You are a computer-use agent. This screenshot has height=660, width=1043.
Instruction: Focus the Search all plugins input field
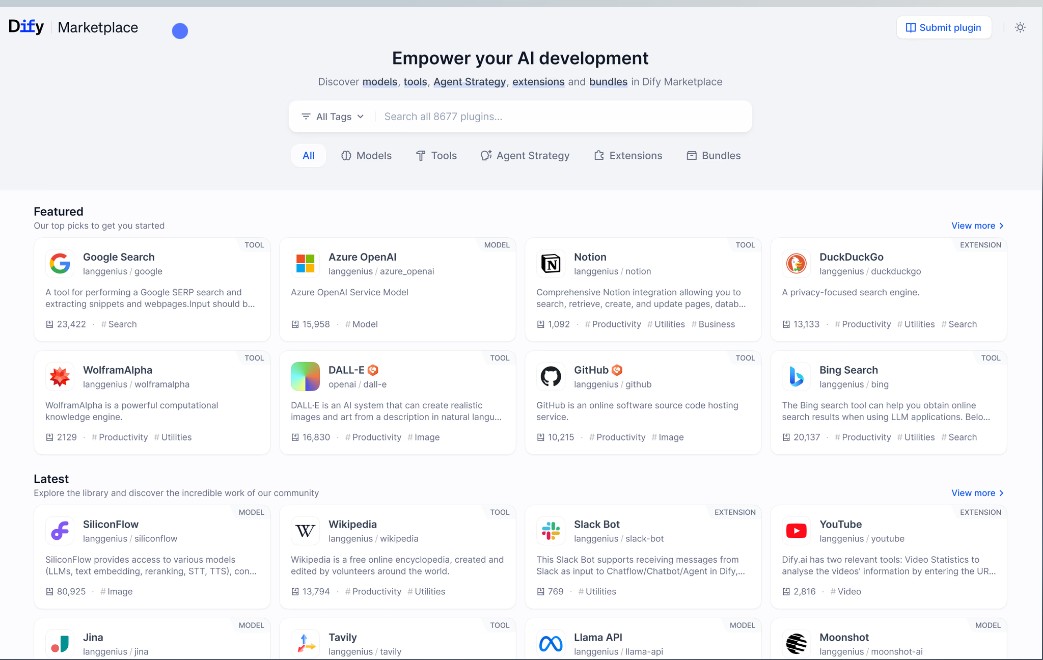click(560, 117)
